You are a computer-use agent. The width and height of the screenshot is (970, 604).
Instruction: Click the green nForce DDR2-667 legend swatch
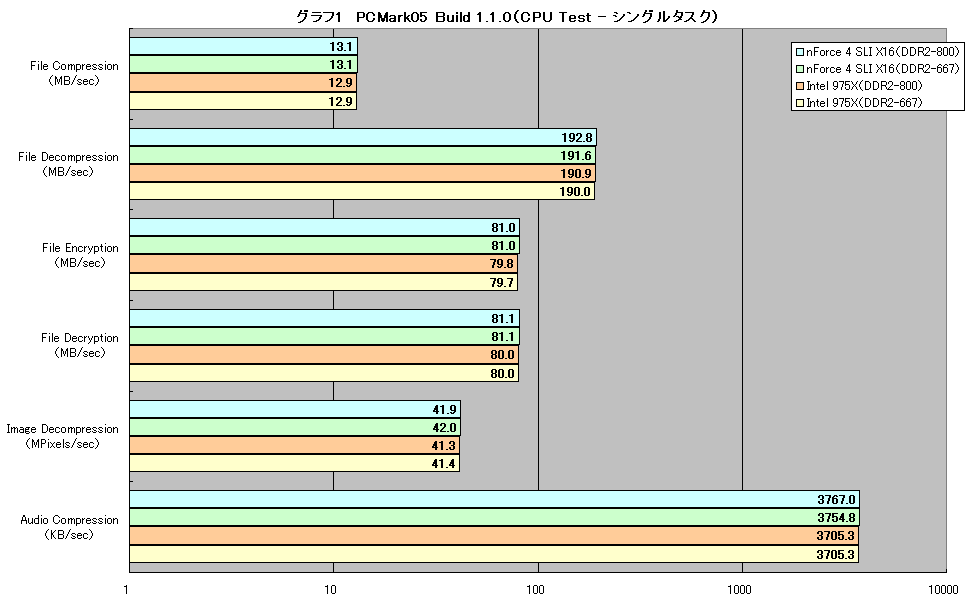click(800, 69)
